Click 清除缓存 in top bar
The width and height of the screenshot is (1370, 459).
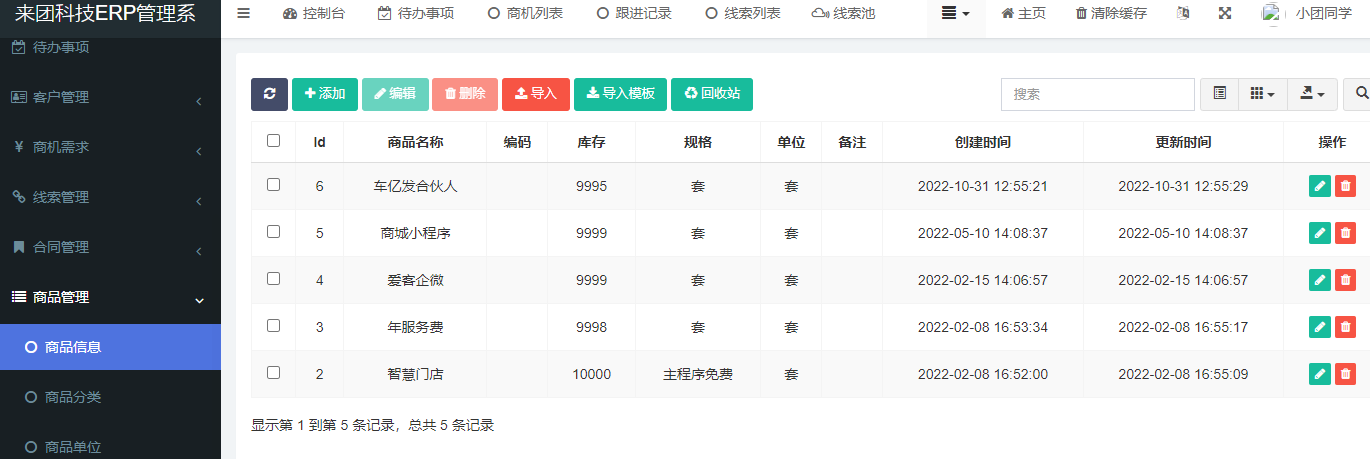point(1111,14)
